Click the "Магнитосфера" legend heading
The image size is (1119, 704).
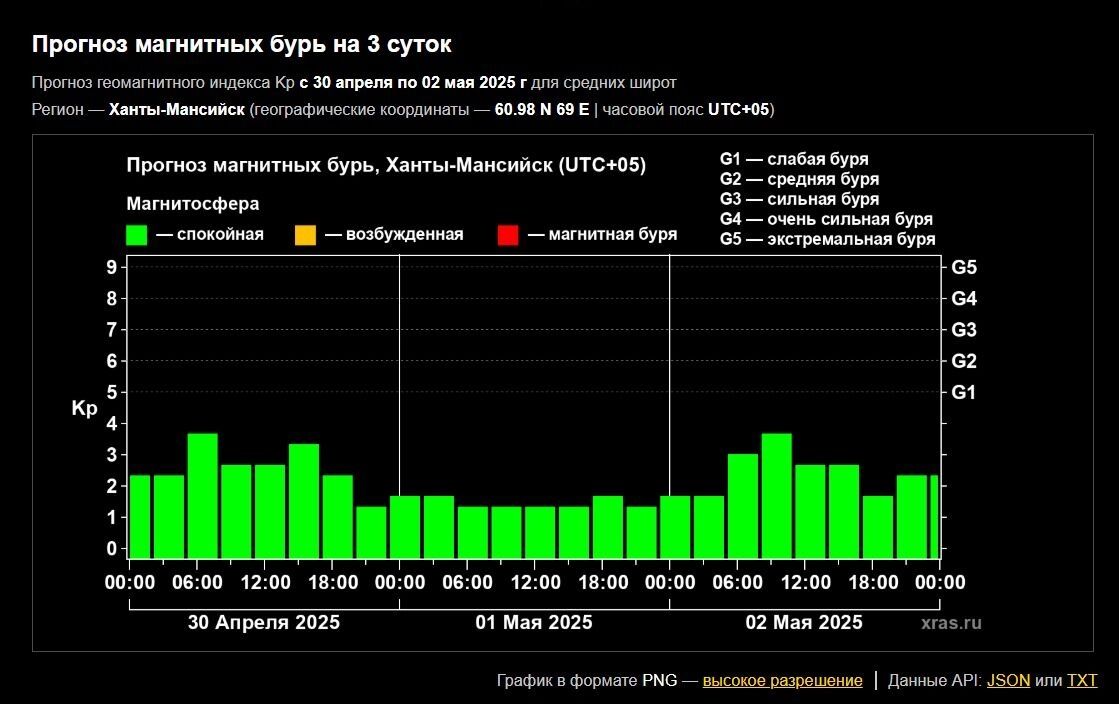193,204
